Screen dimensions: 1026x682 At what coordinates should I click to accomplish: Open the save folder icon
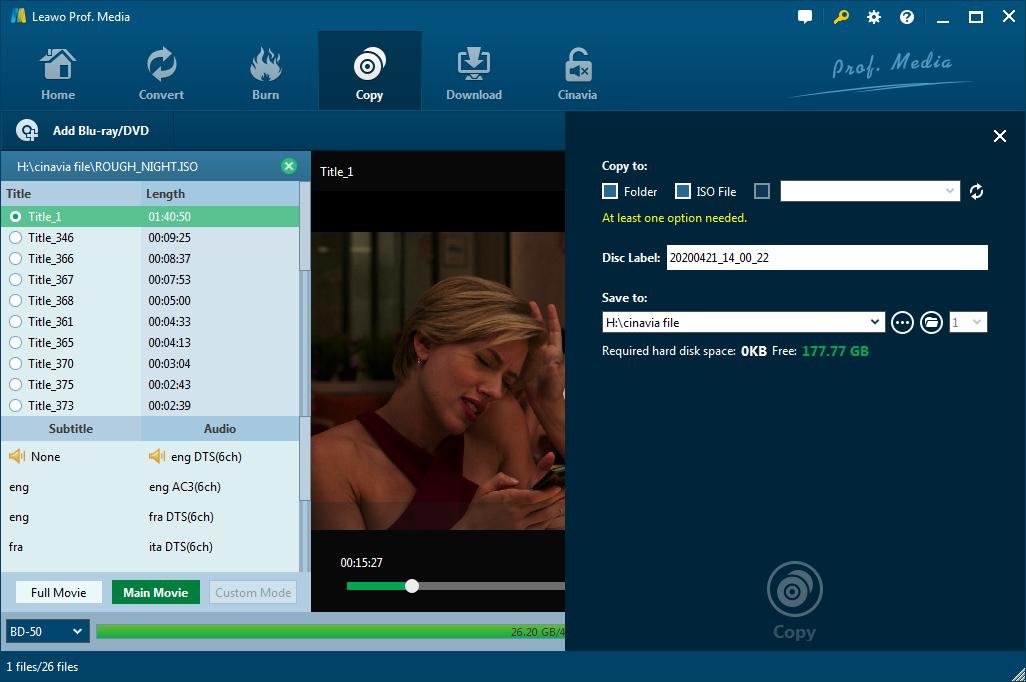(x=931, y=322)
